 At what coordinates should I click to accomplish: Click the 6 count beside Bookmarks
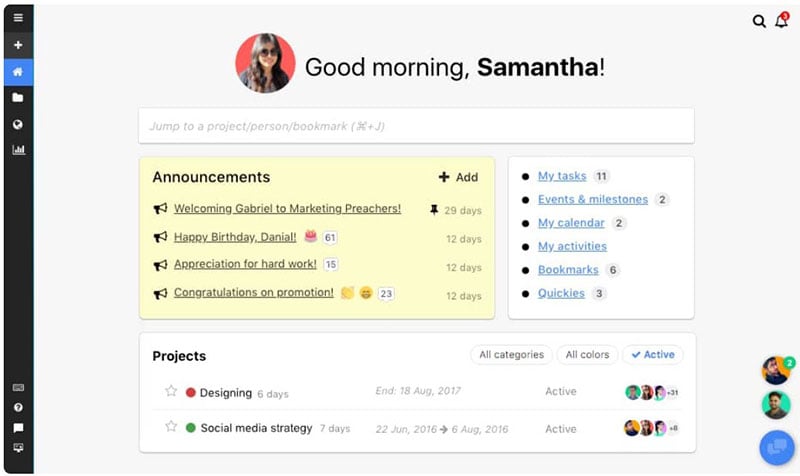click(613, 270)
